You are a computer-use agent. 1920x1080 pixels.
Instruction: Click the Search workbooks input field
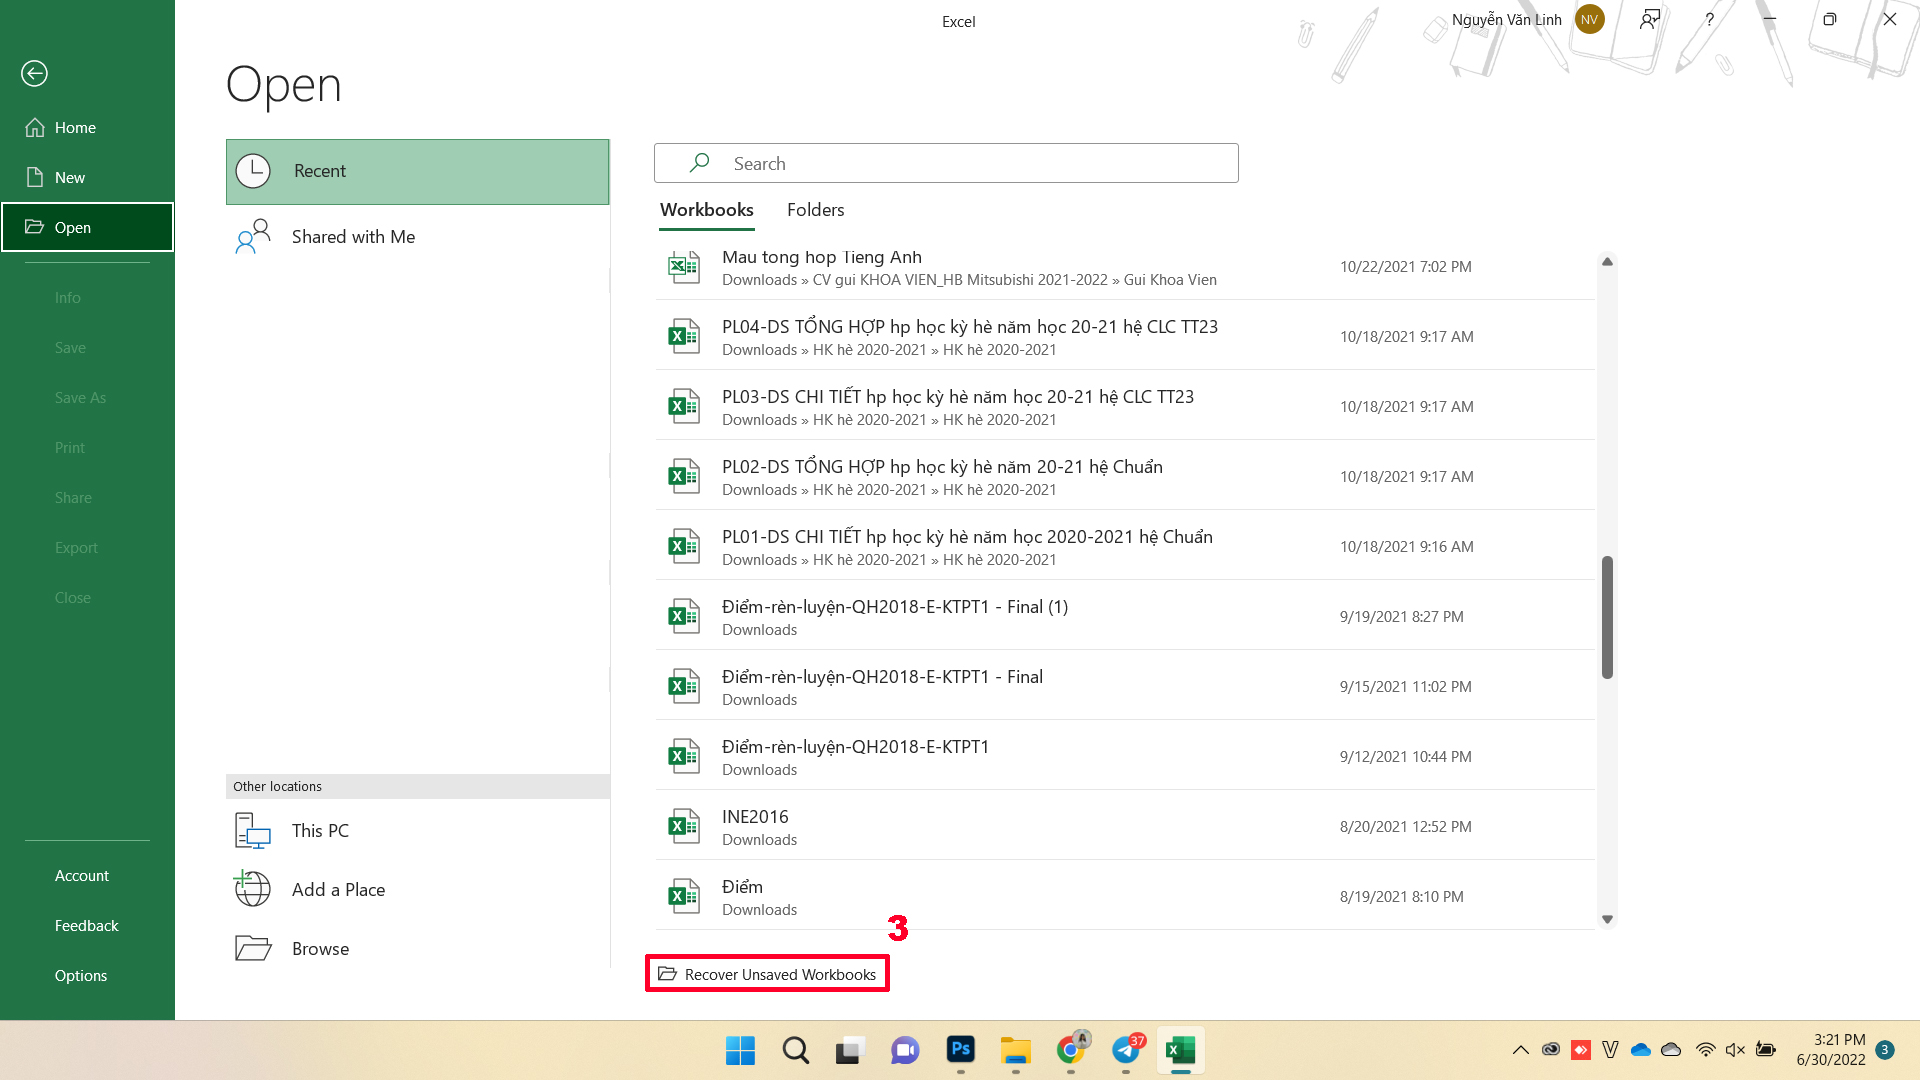[946, 163]
